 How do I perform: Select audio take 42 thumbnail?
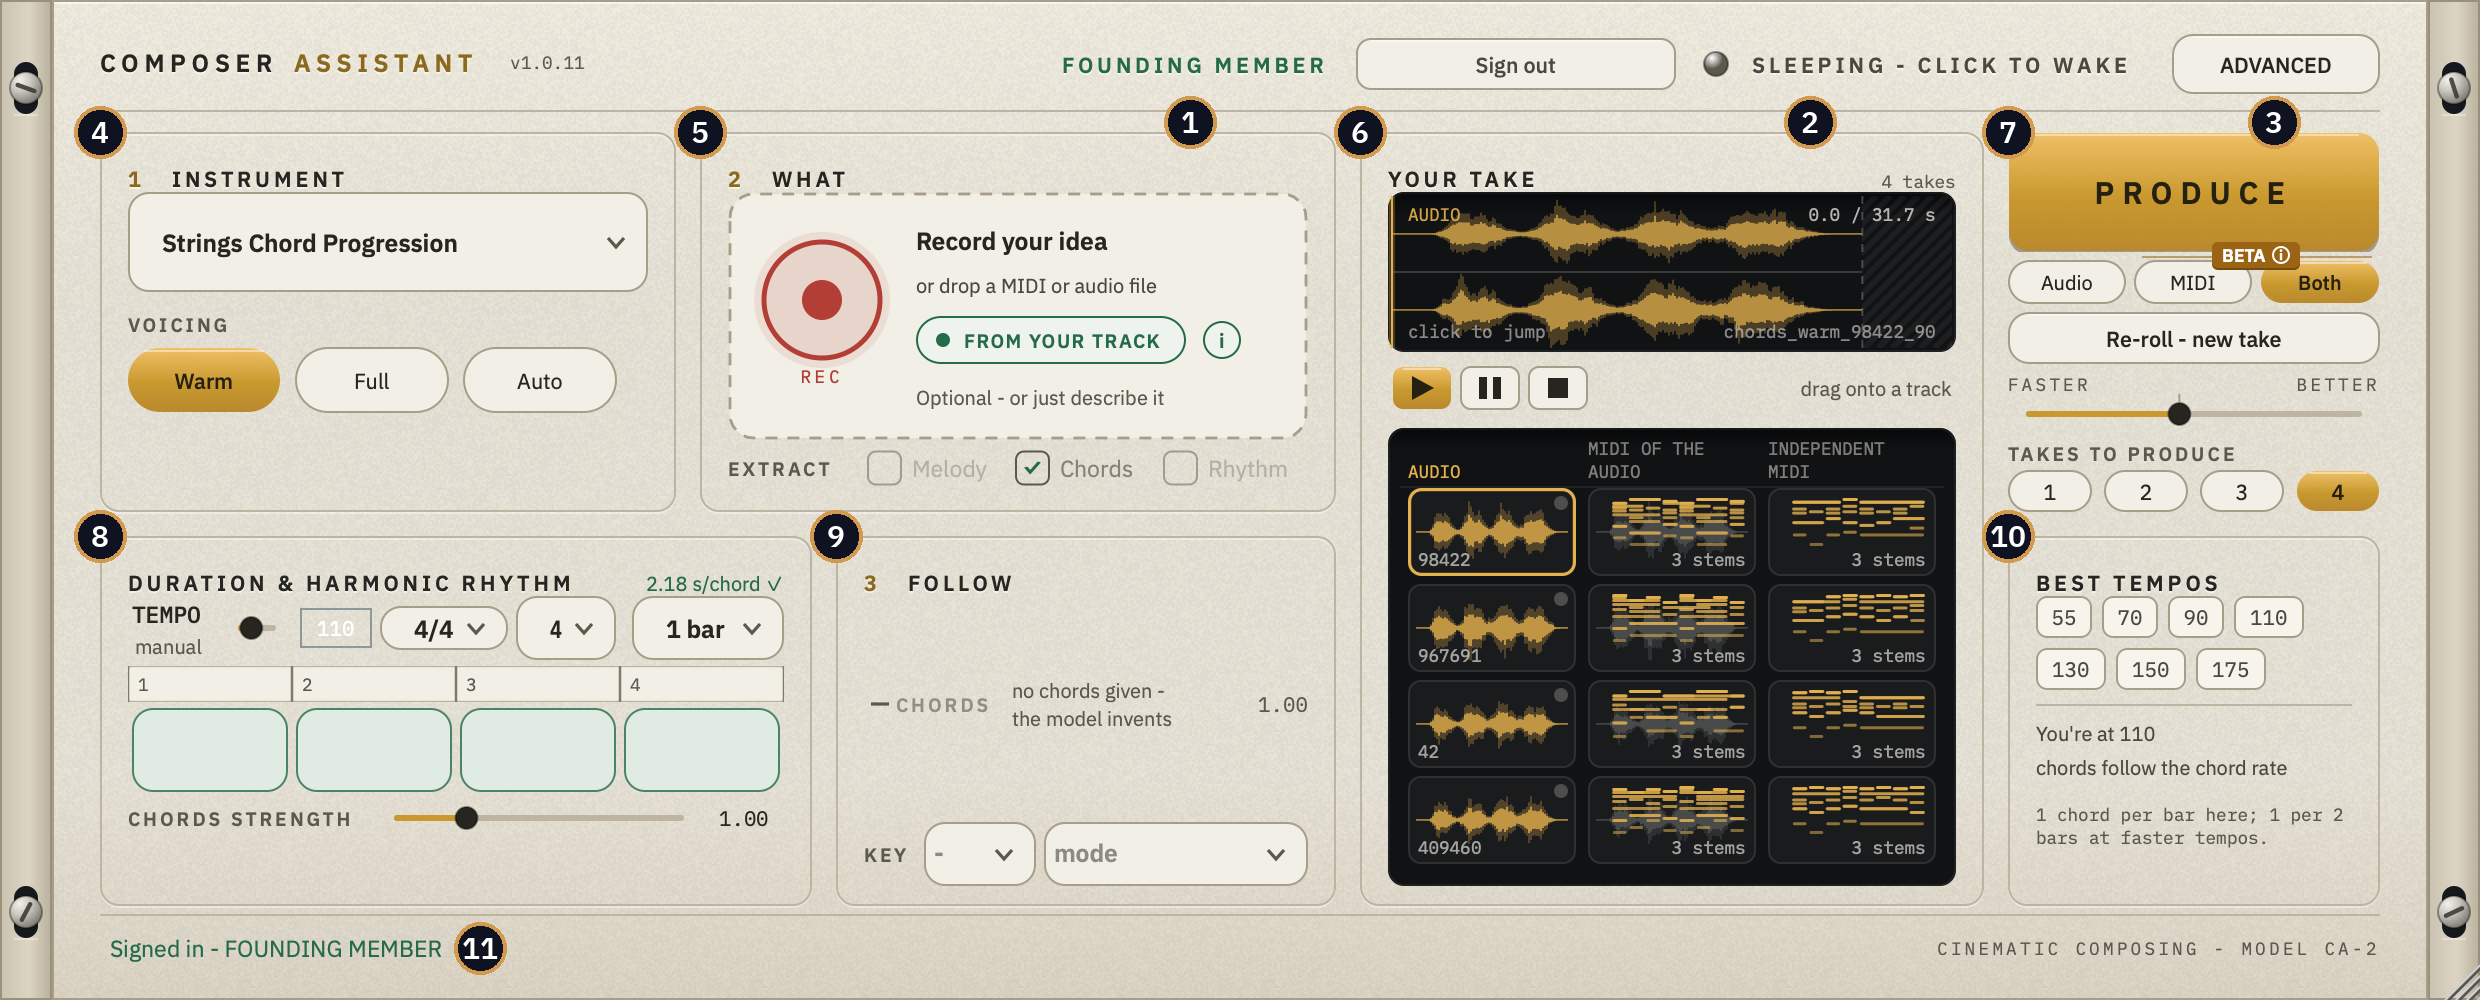click(1491, 724)
